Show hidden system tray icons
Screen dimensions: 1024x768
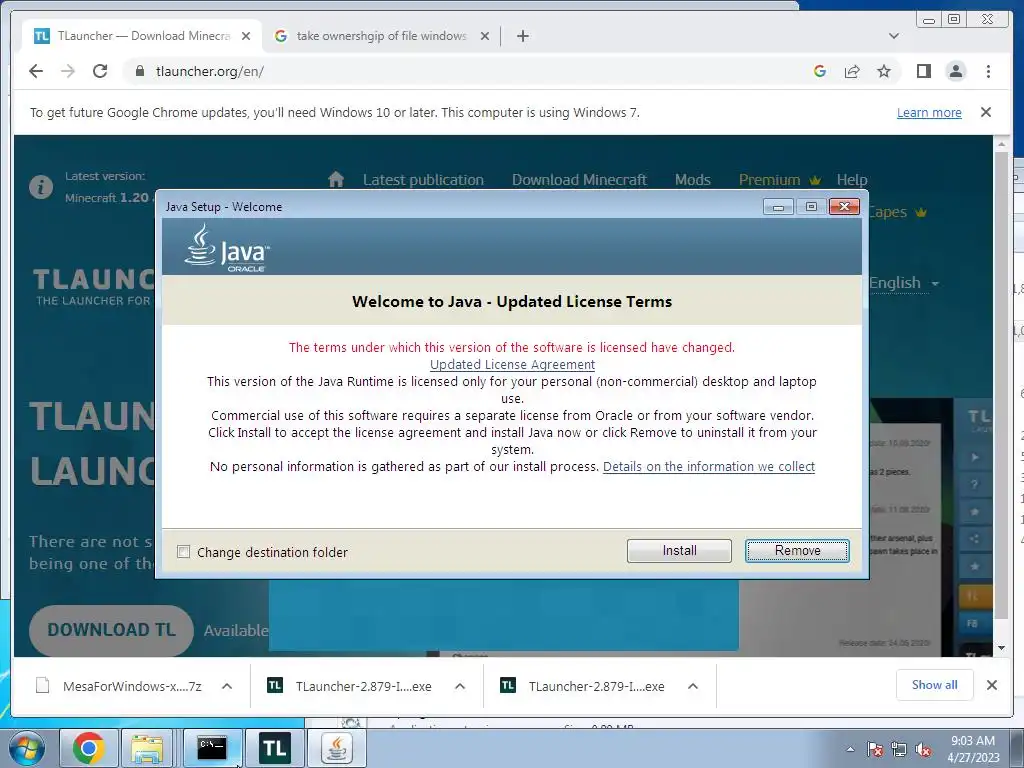pos(850,750)
